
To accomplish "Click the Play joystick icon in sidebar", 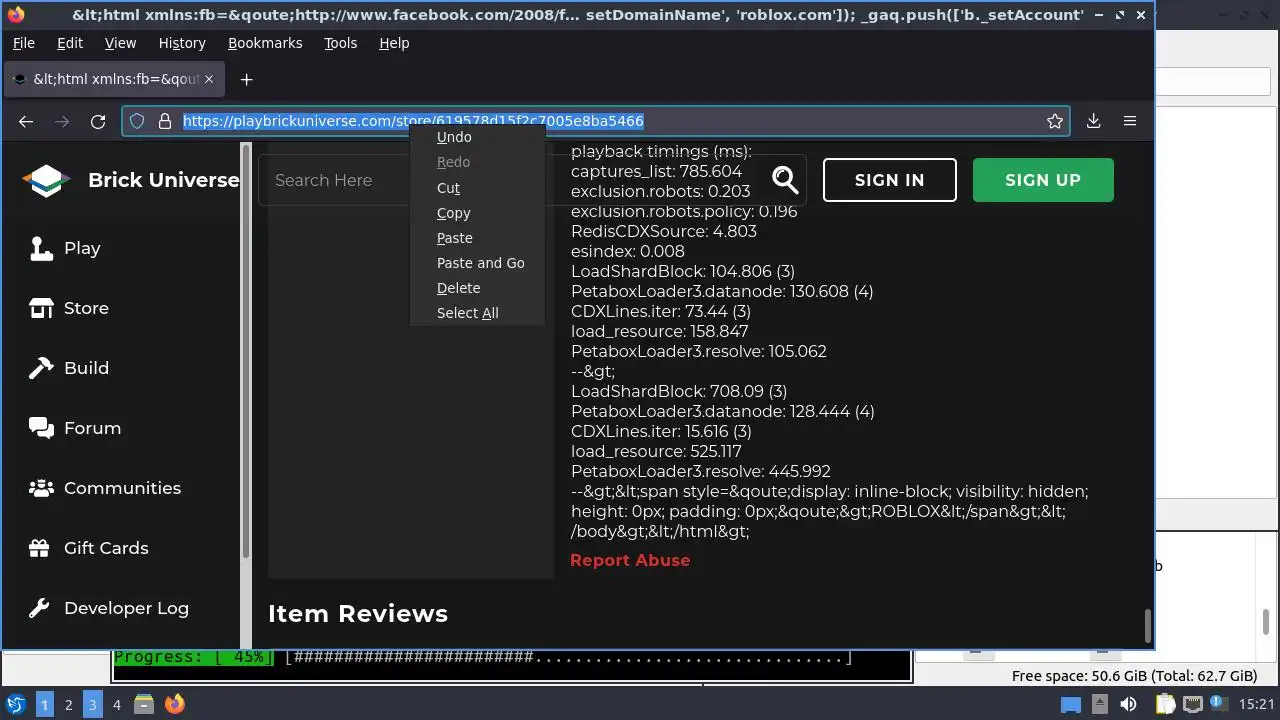I will tap(41, 248).
